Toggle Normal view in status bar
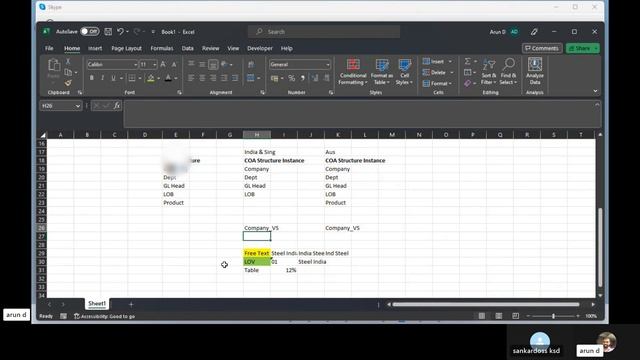The width and height of the screenshot is (640, 360). click(x=482, y=316)
